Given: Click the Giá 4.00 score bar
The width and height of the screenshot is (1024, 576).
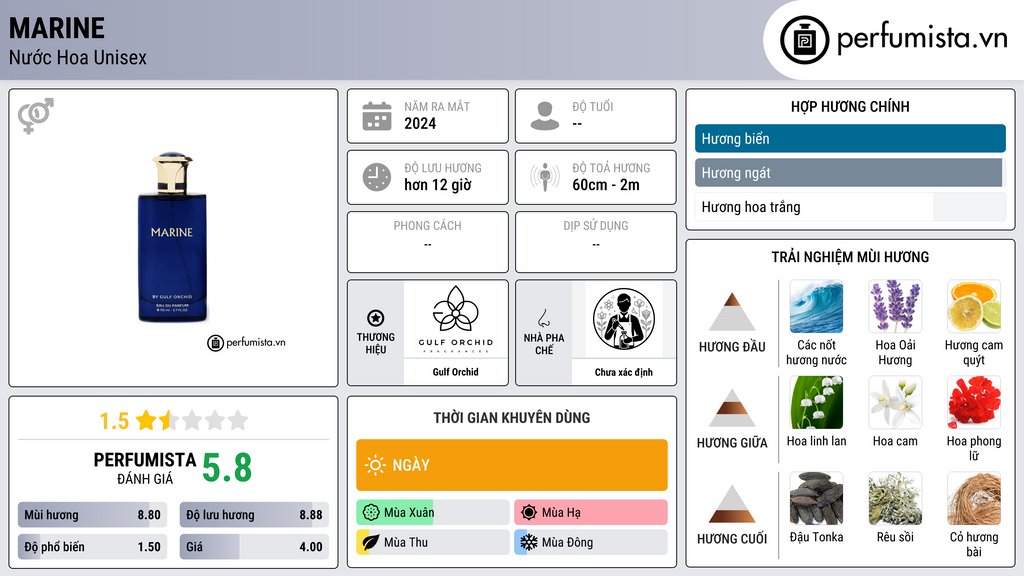Looking at the screenshot, I should [x=254, y=547].
